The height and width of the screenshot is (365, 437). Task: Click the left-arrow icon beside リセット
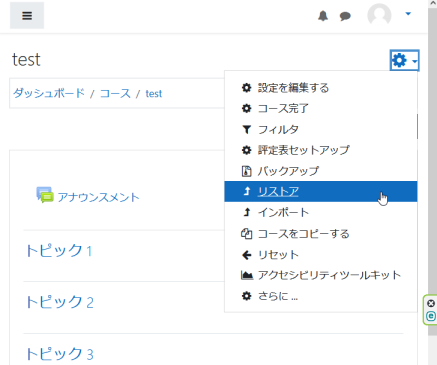(x=247, y=255)
